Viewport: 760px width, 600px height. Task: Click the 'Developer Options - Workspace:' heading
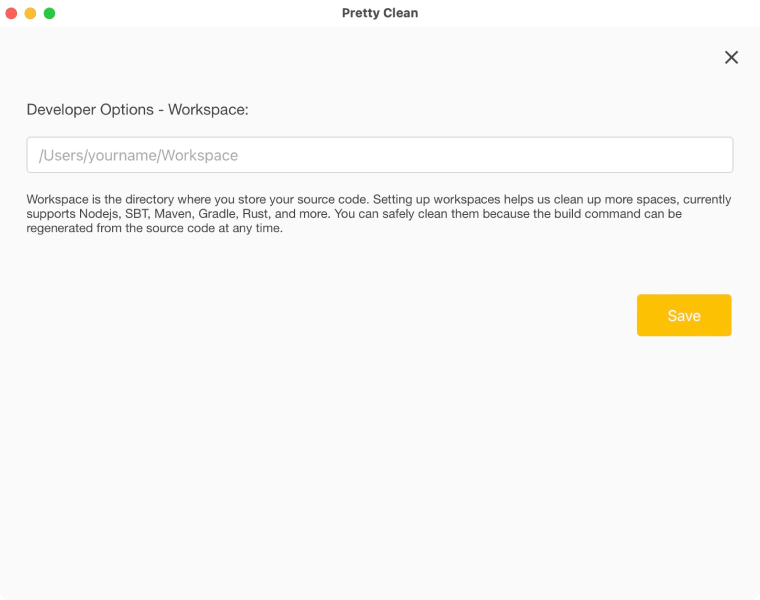[x=137, y=110]
